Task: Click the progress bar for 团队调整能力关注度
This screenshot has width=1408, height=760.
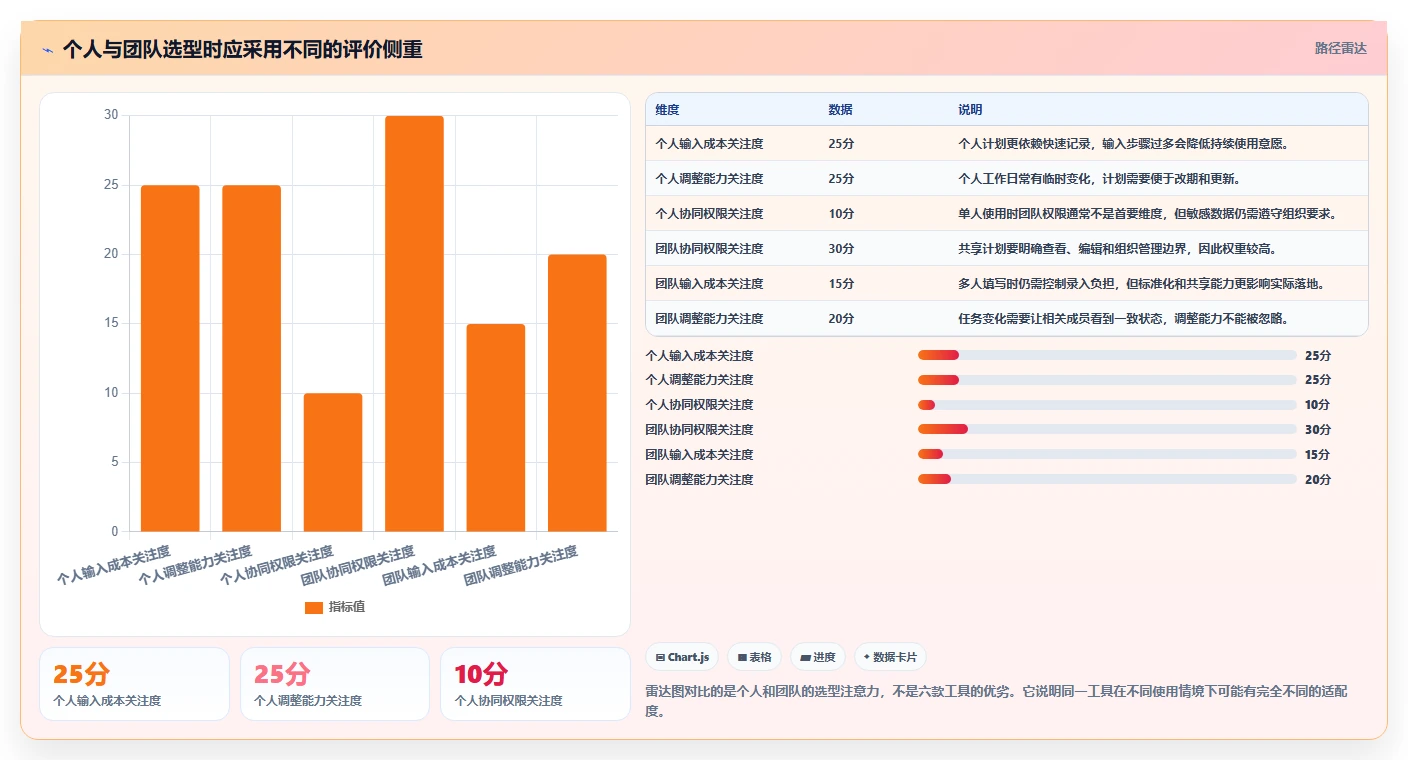Action: coord(1107,479)
